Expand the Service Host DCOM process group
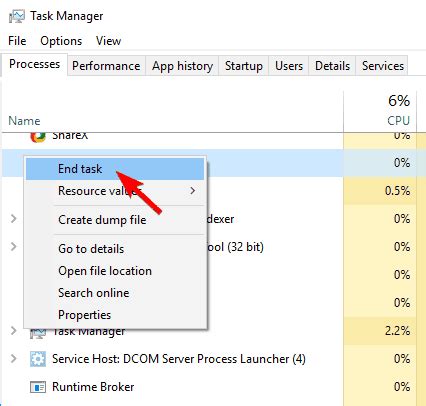 (13, 359)
